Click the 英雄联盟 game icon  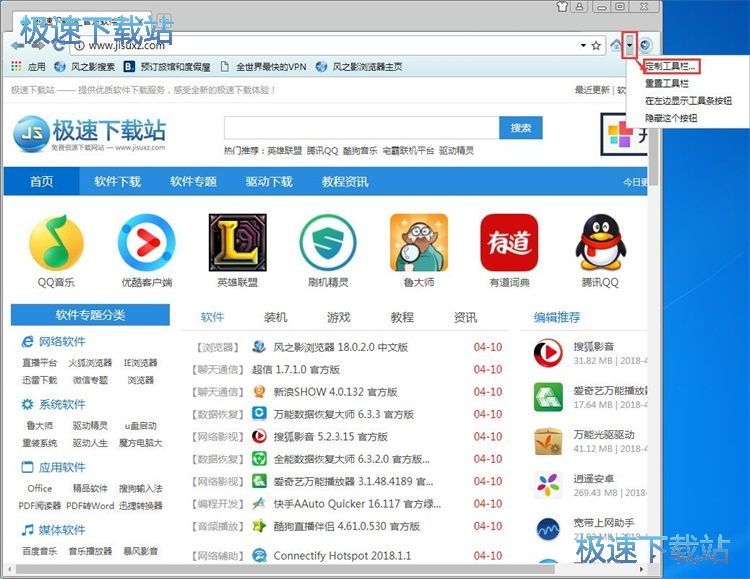coord(237,243)
